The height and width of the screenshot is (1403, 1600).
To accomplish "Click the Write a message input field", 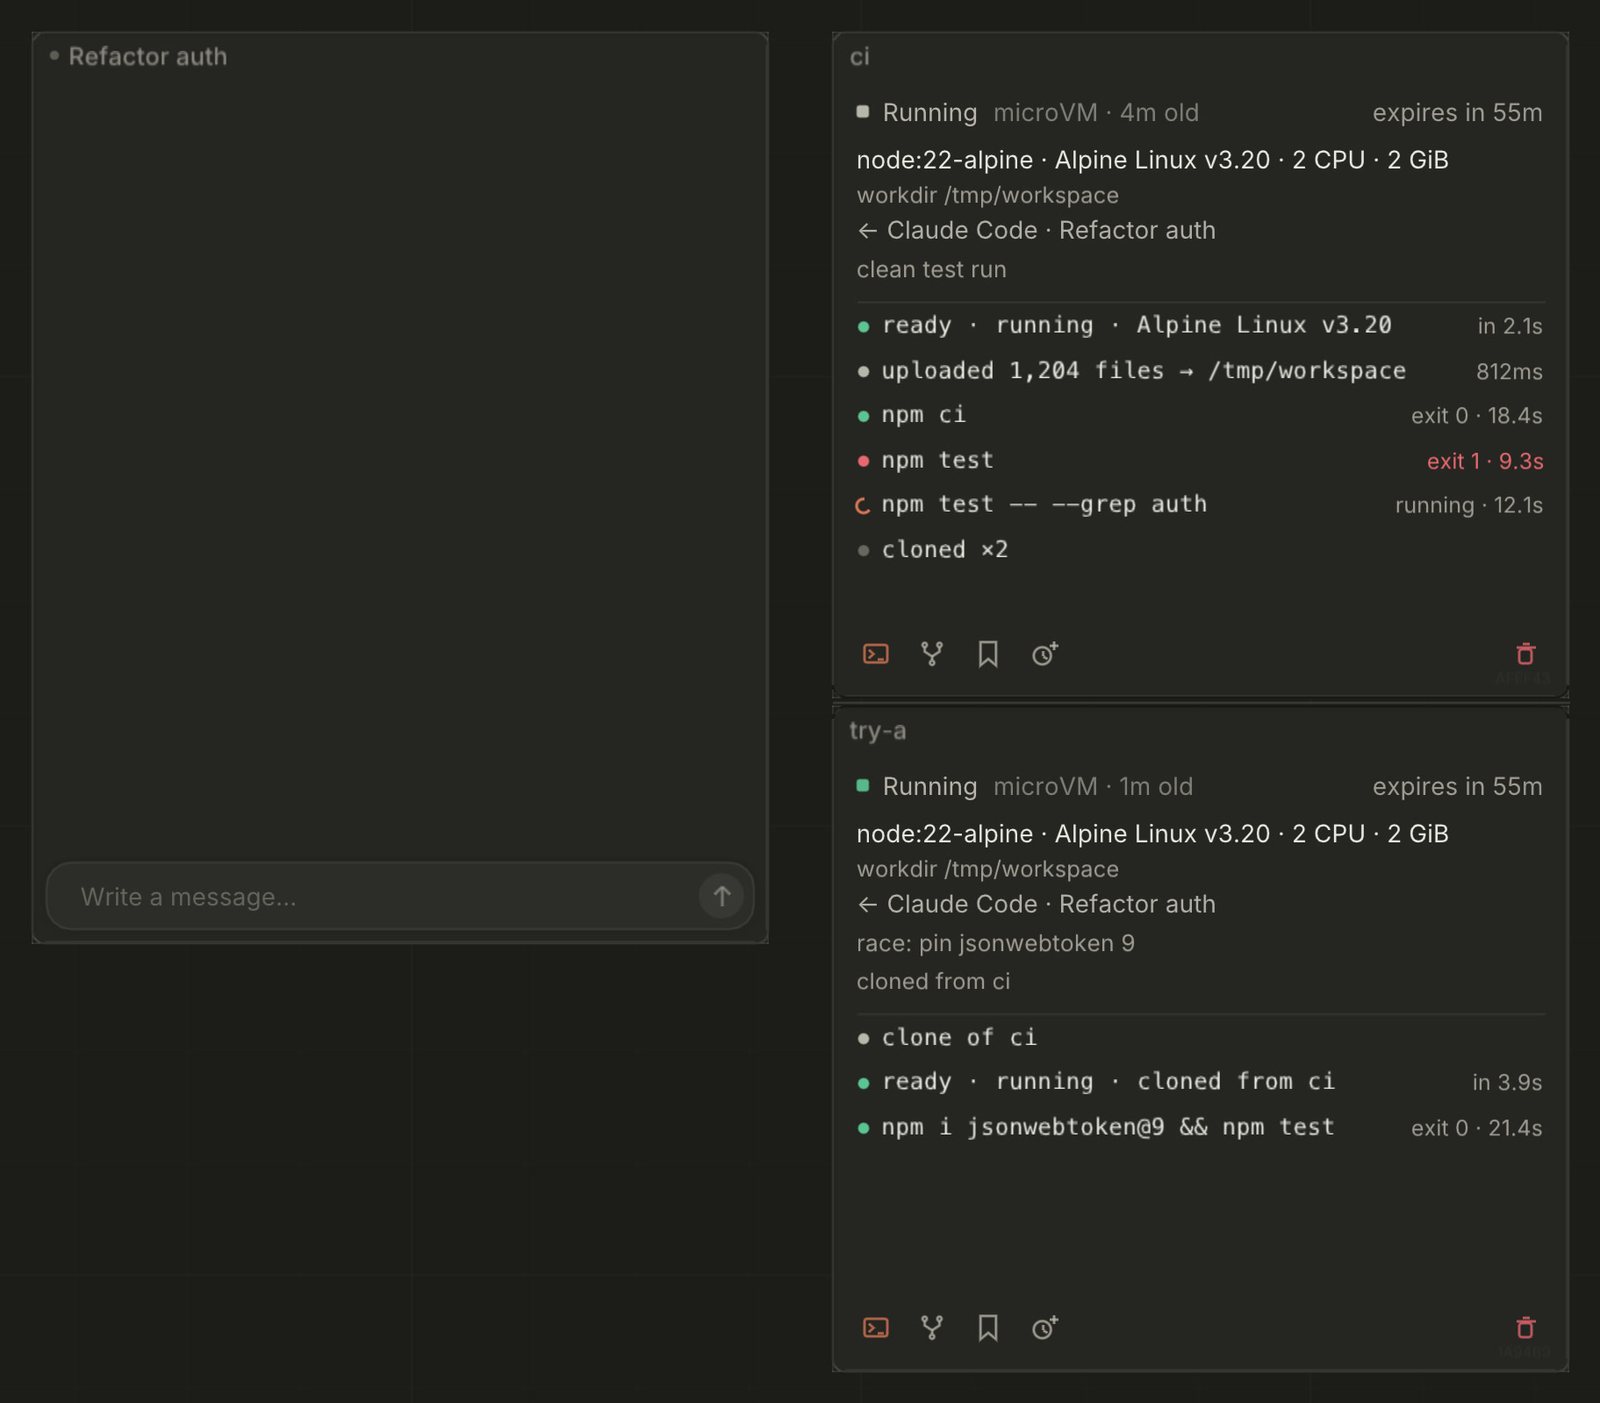I will tap(400, 896).
